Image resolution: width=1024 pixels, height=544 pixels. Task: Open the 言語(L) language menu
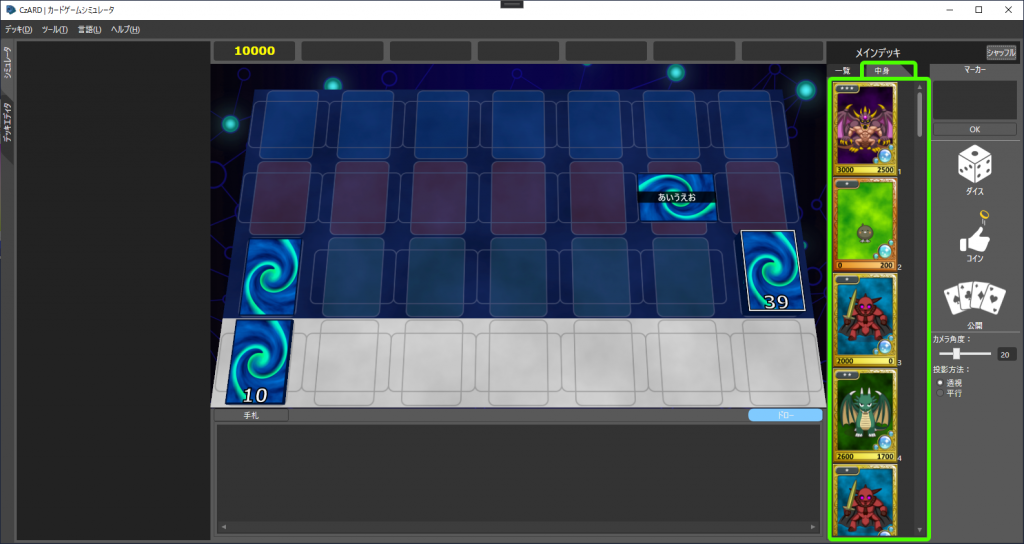click(89, 29)
